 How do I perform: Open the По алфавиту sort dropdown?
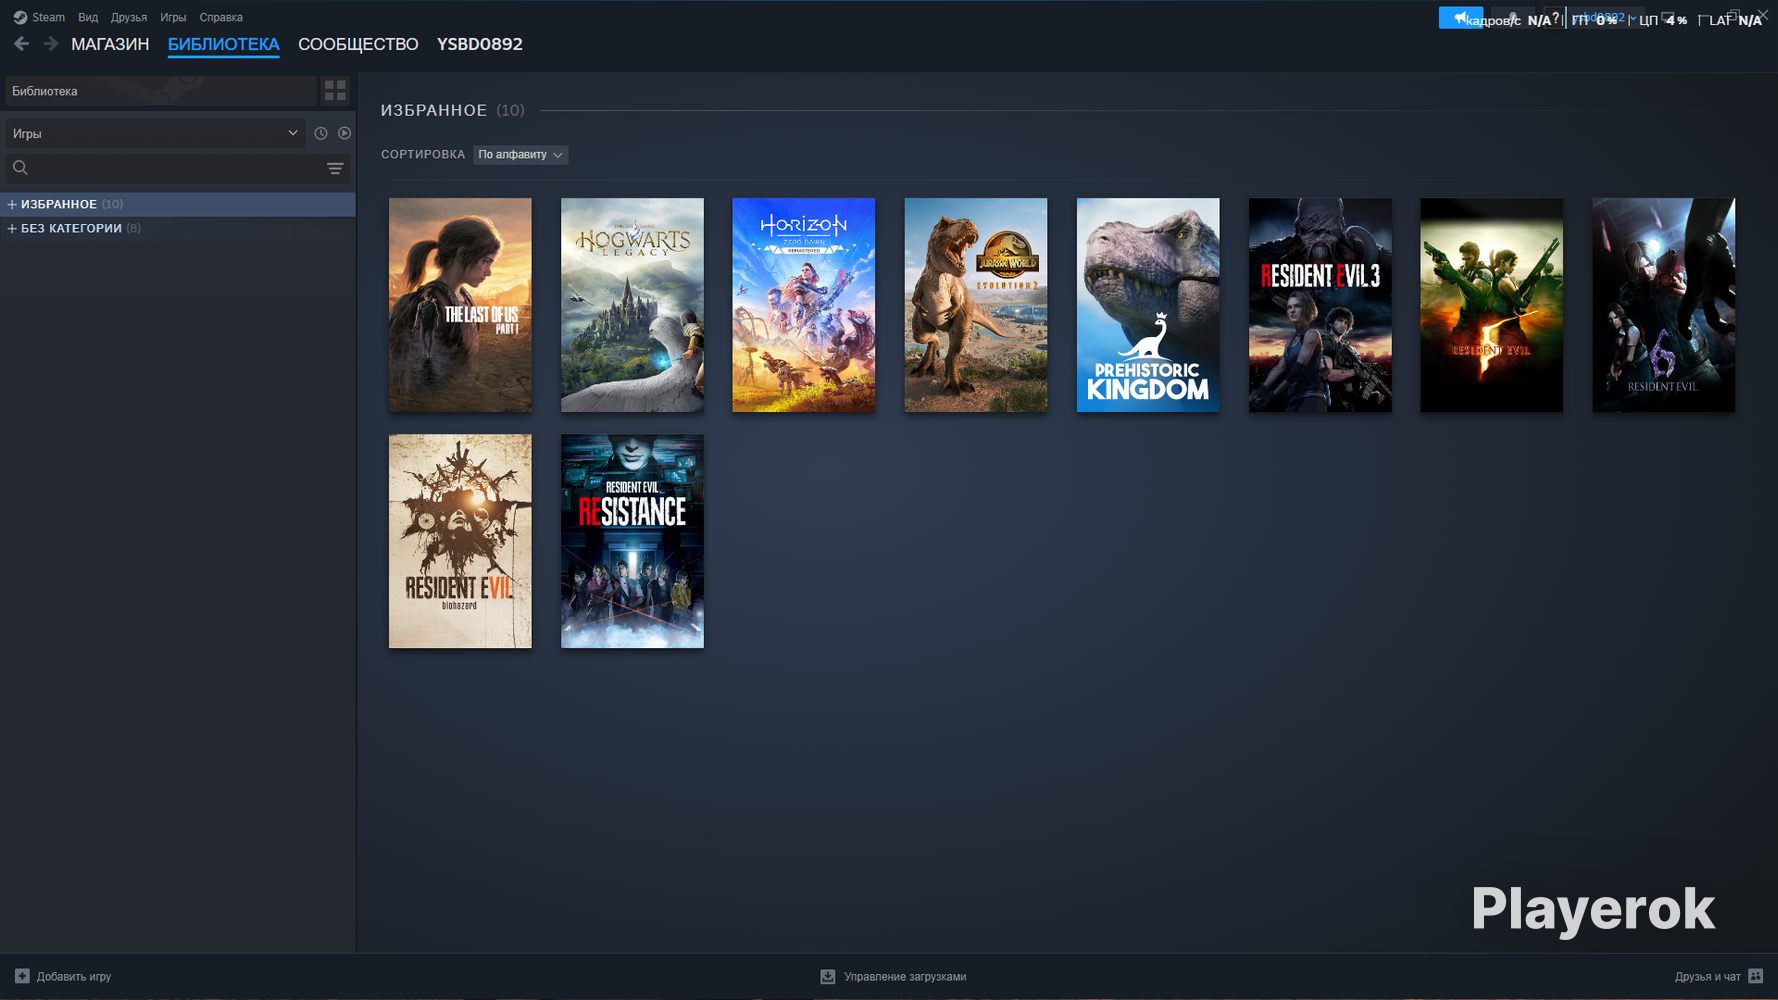(x=520, y=155)
